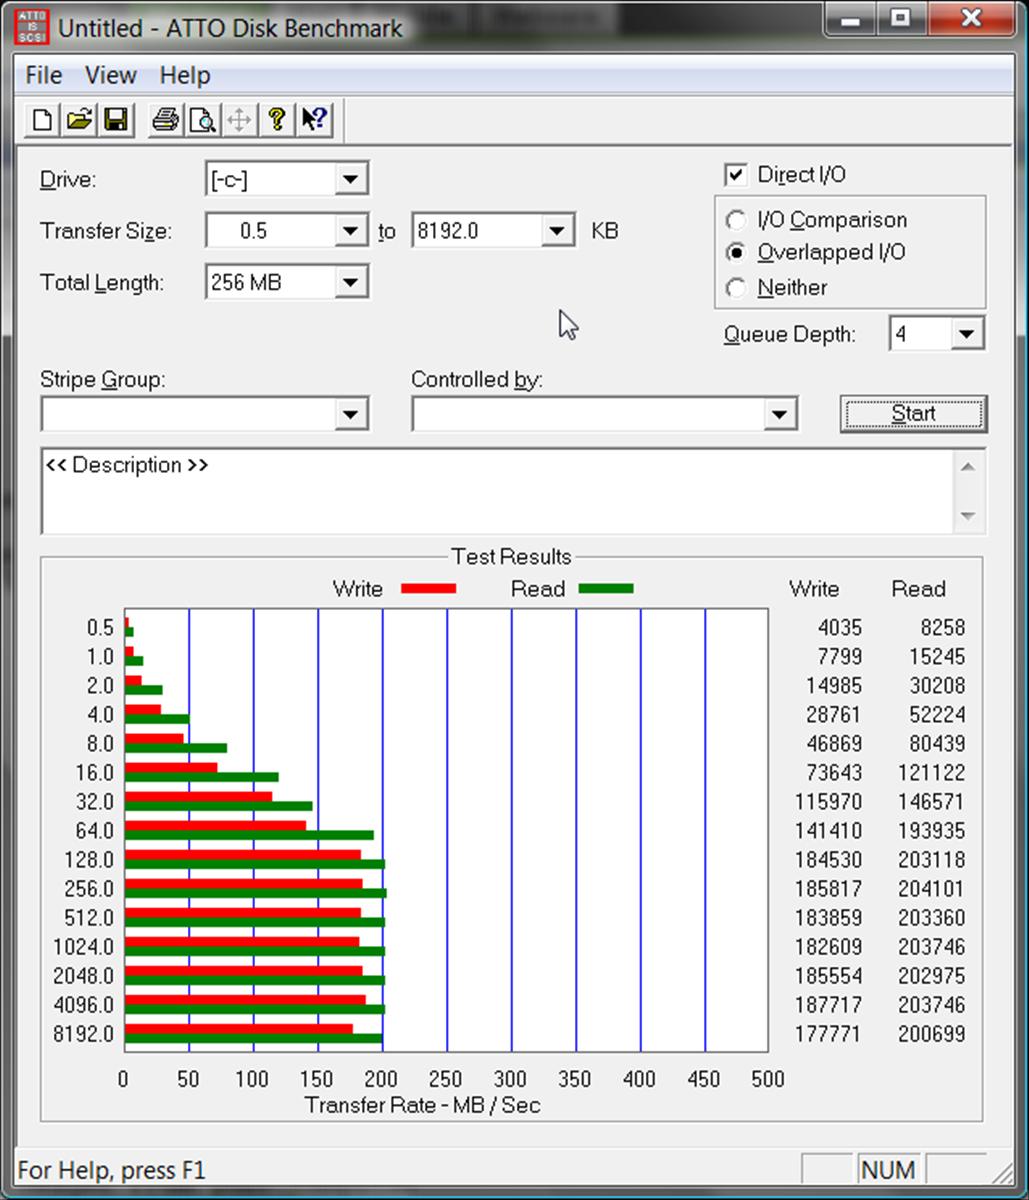
Task: Save results with the floppy disk icon
Action: pos(116,121)
